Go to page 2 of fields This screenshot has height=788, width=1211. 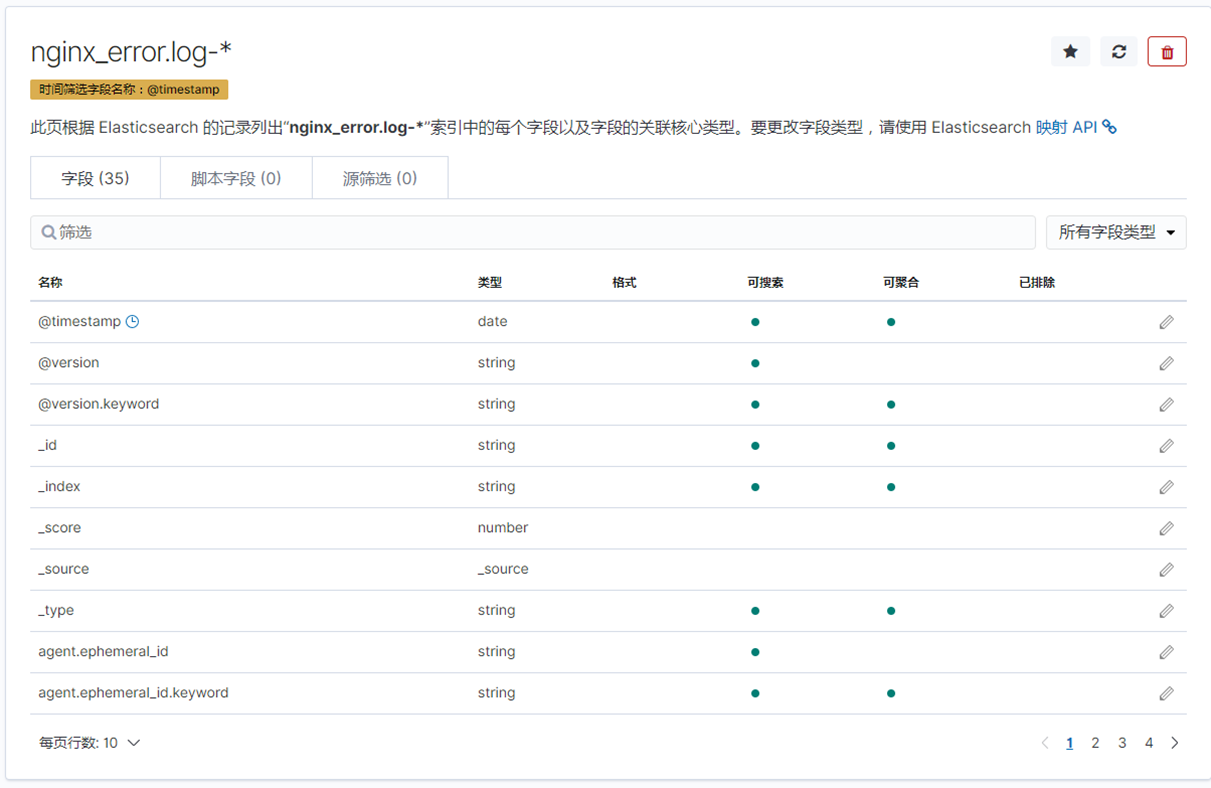(1095, 743)
